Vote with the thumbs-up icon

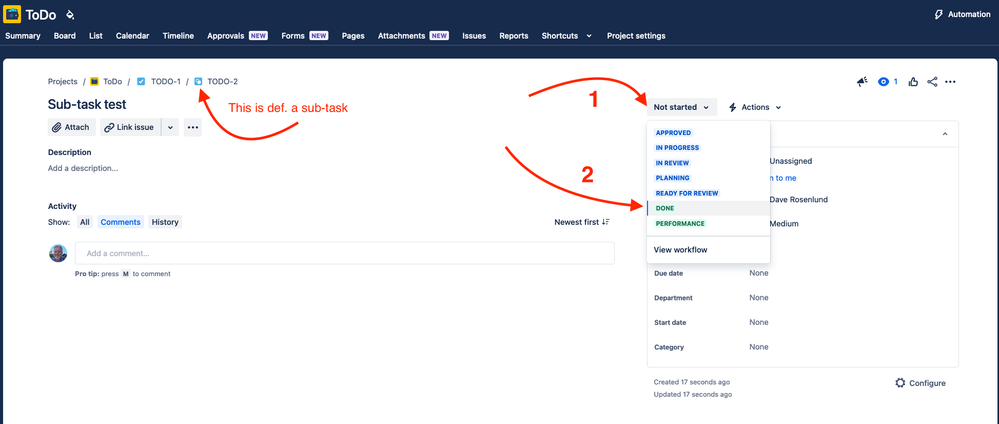click(914, 82)
